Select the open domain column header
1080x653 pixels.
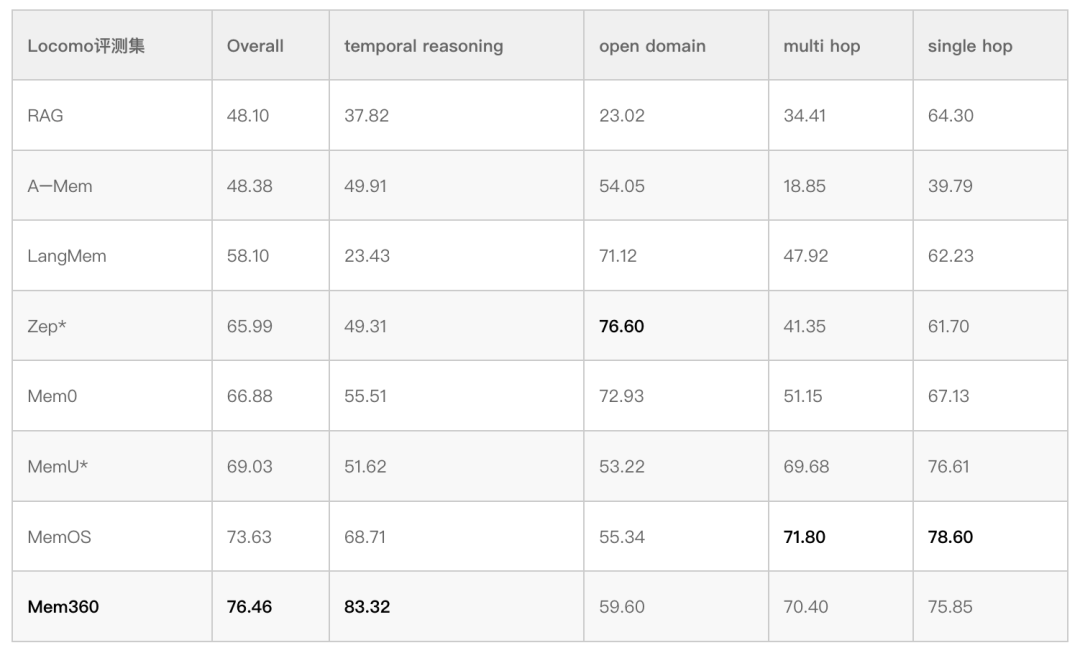point(652,46)
